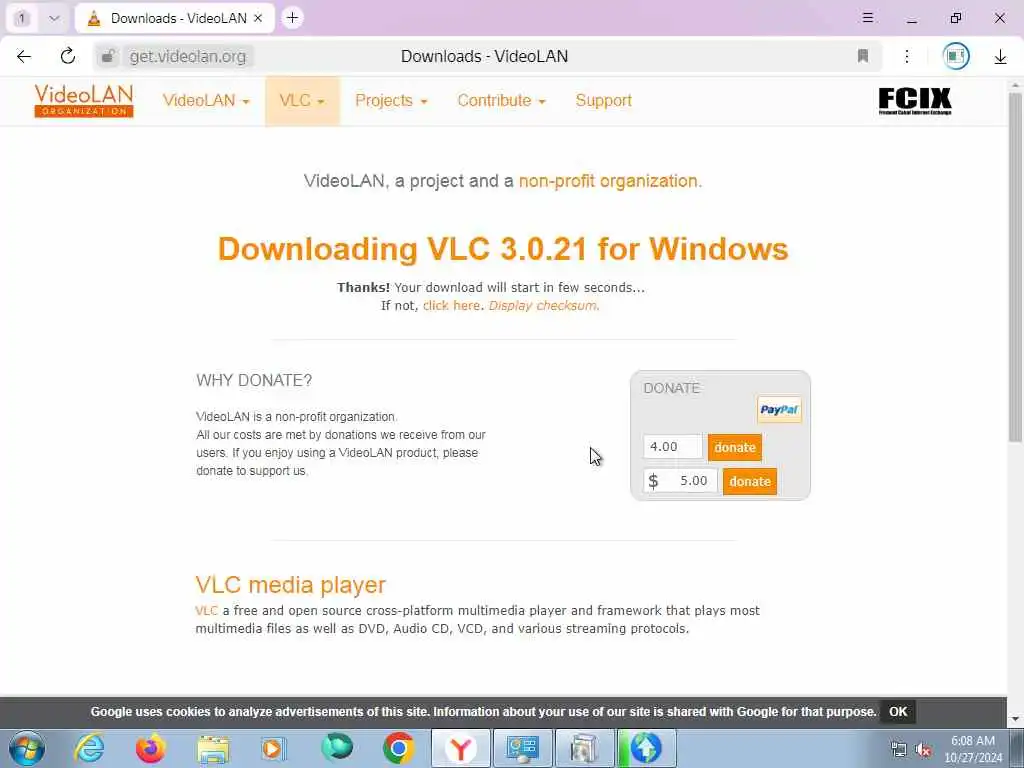Open the control panel window taskbar button
1024x768 pixels.
[x=522, y=748]
